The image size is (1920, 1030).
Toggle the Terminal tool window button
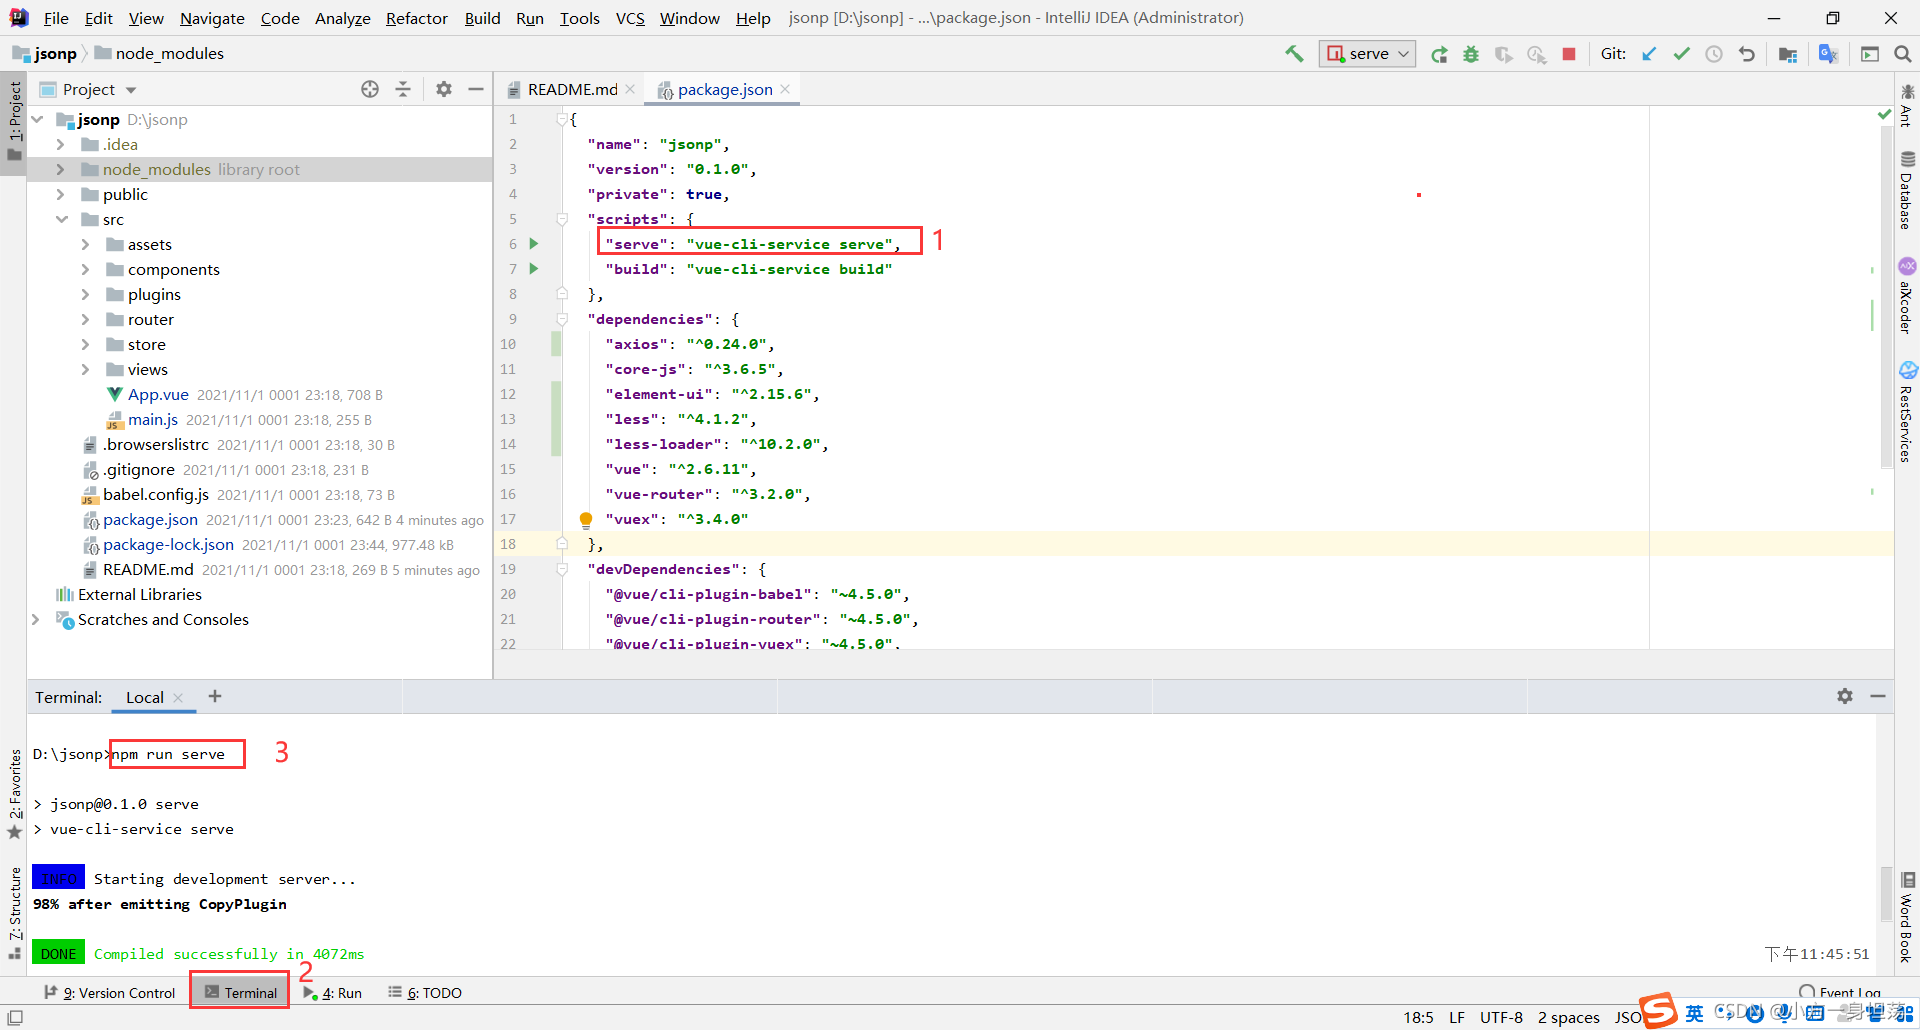tap(240, 992)
